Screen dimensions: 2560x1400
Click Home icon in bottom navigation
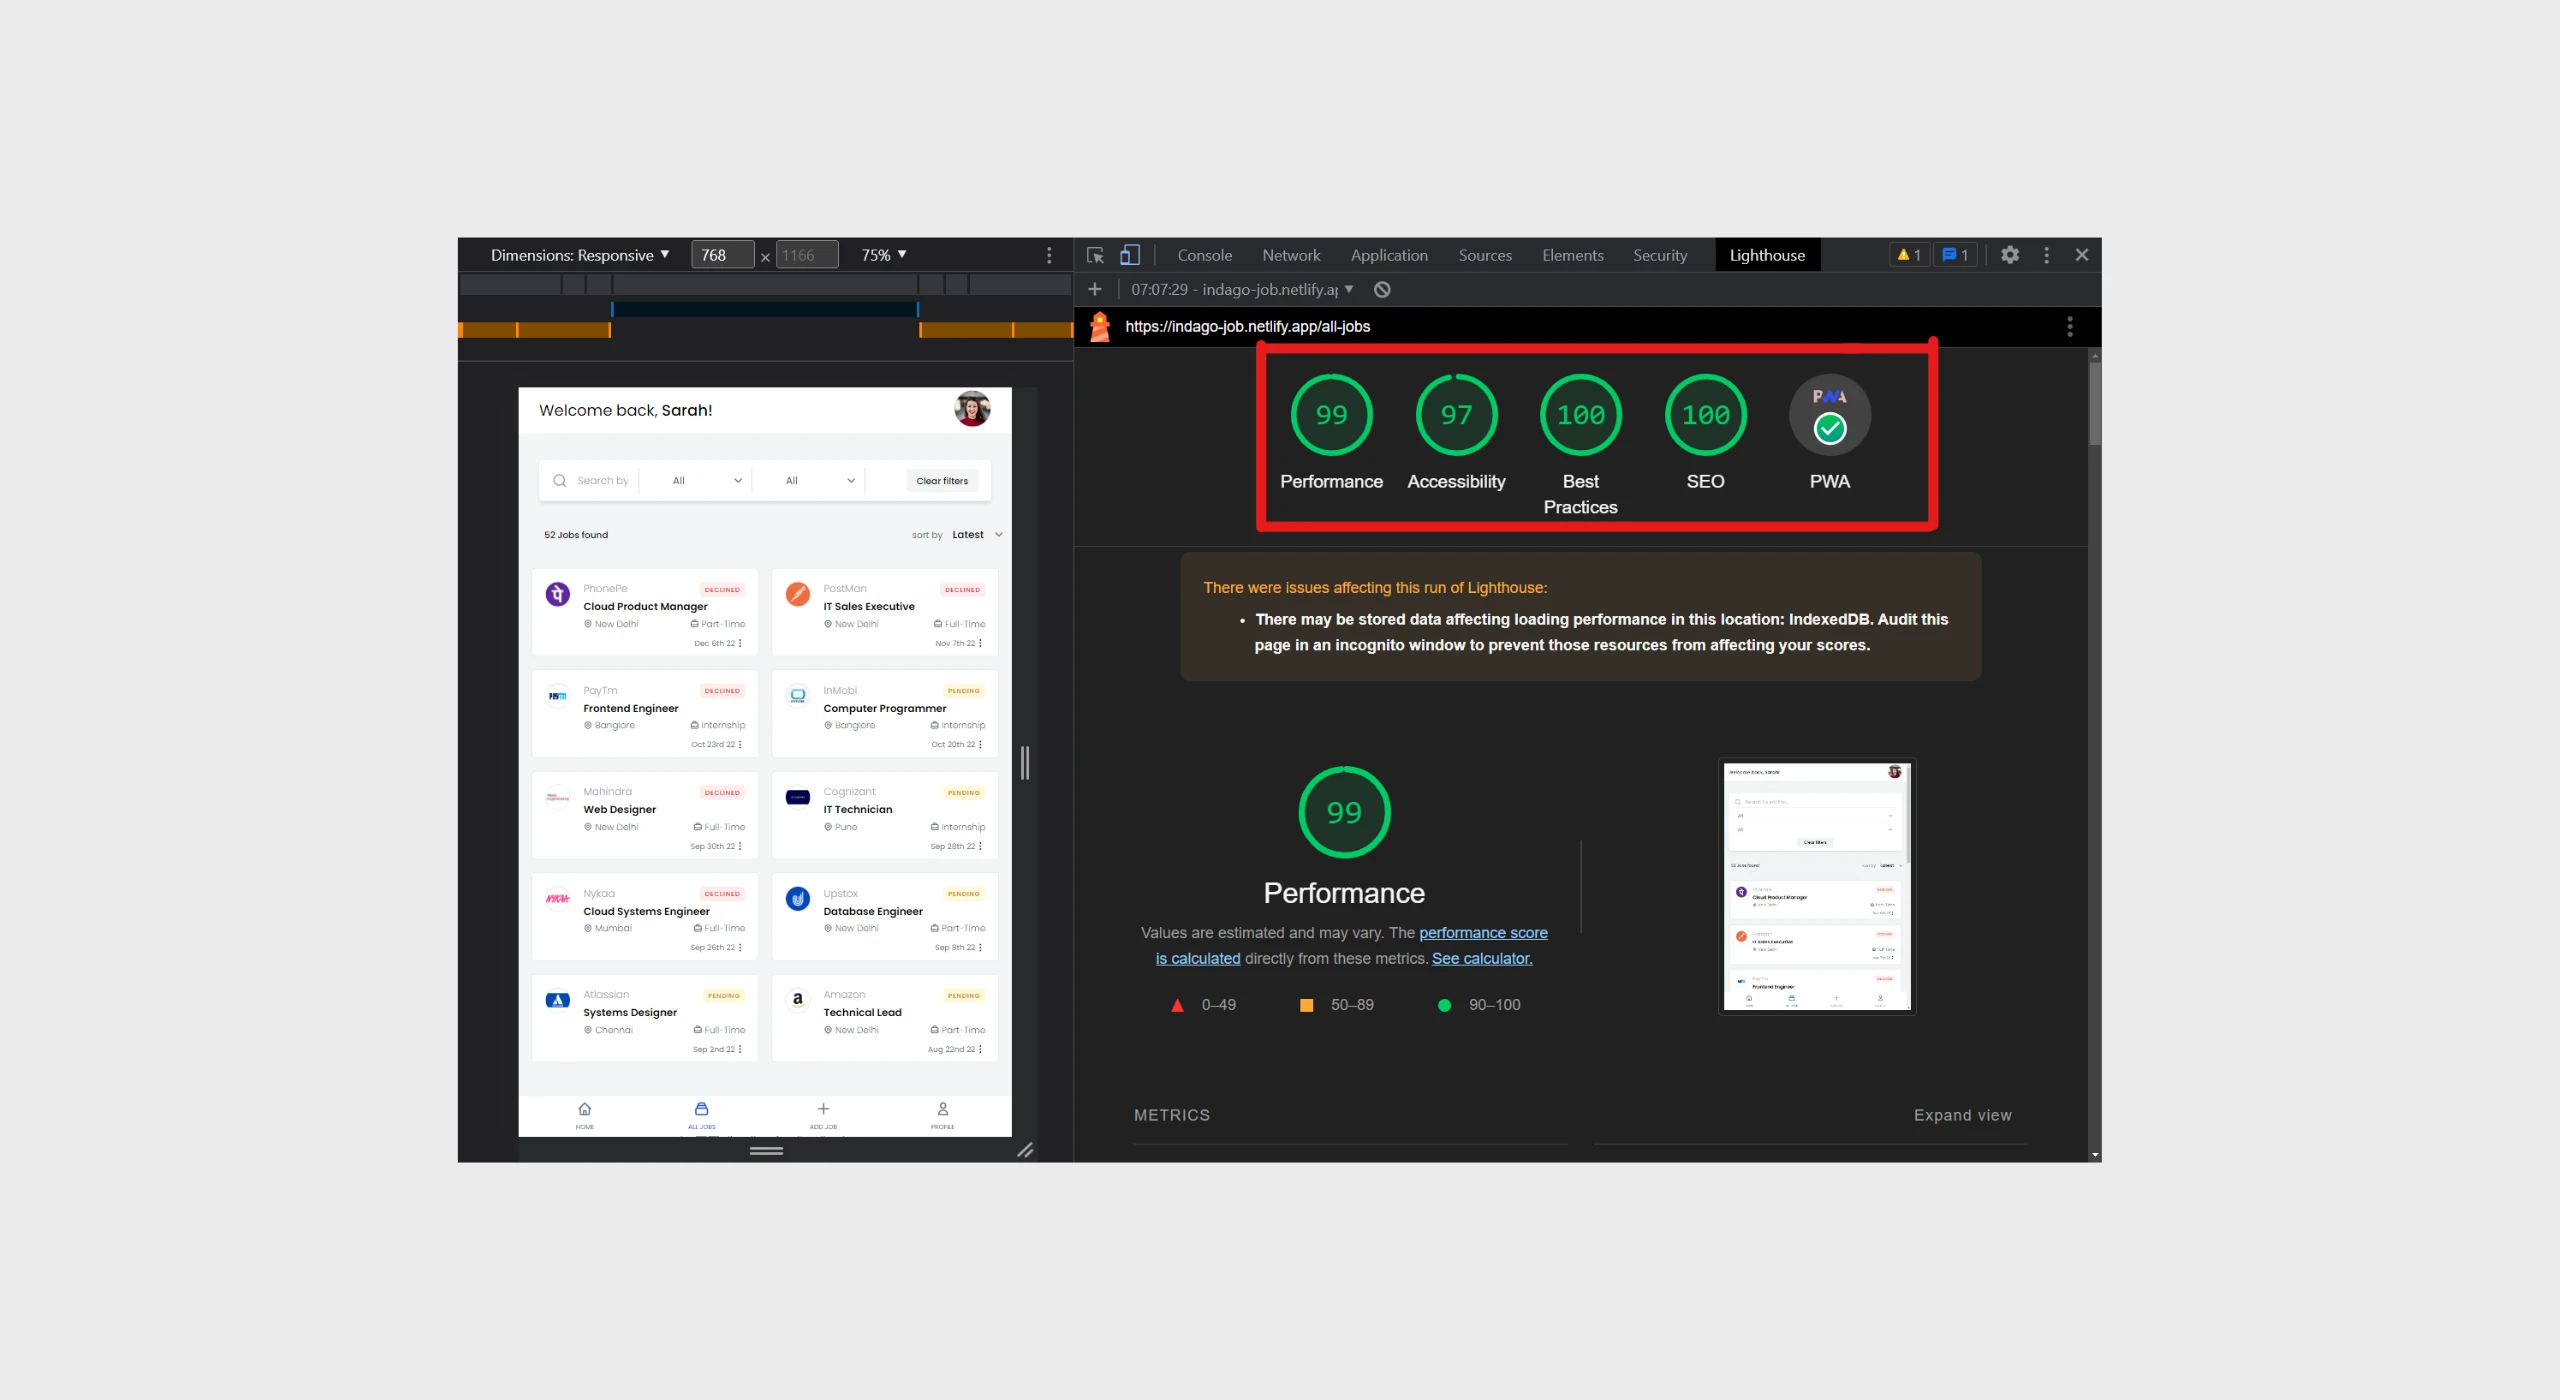coord(585,1109)
